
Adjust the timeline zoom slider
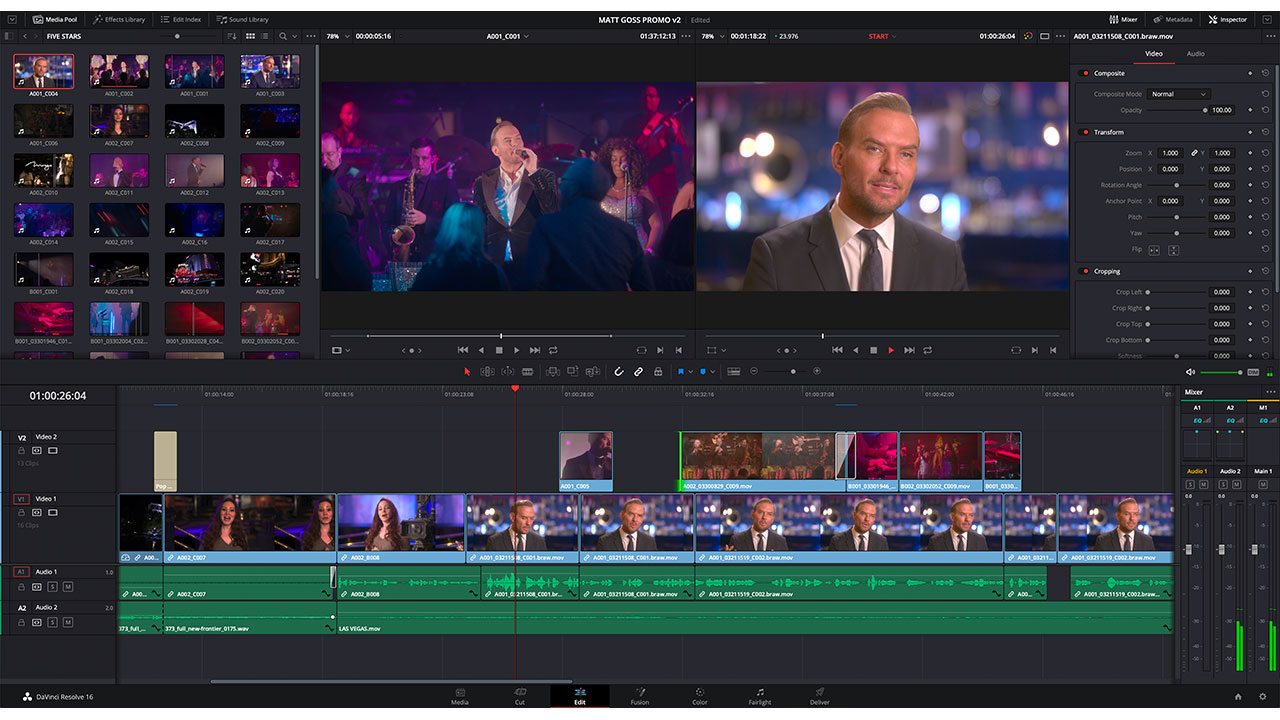pyautogui.click(x=793, y=371)
